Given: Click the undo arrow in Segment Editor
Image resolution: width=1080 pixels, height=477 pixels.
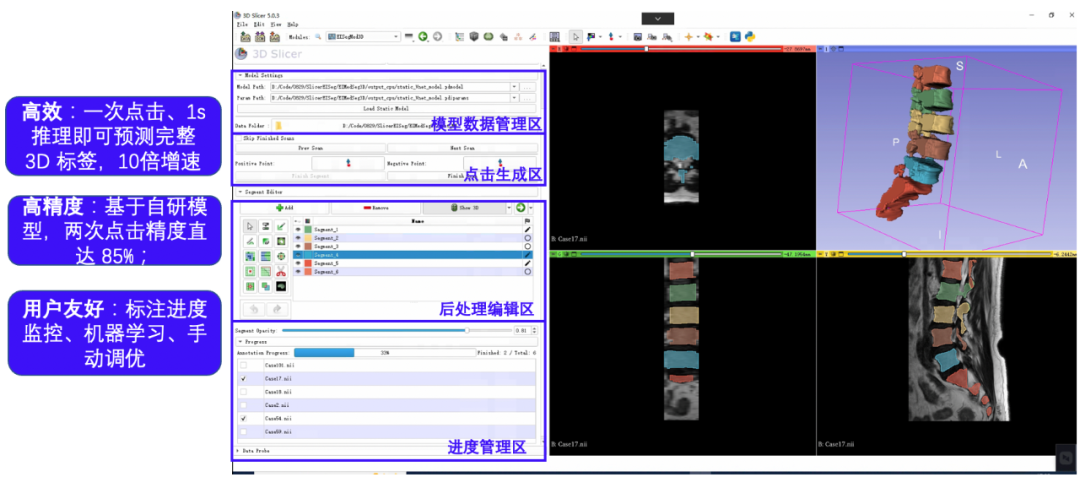Looking at the screenshot, I should tap(253, 309).
